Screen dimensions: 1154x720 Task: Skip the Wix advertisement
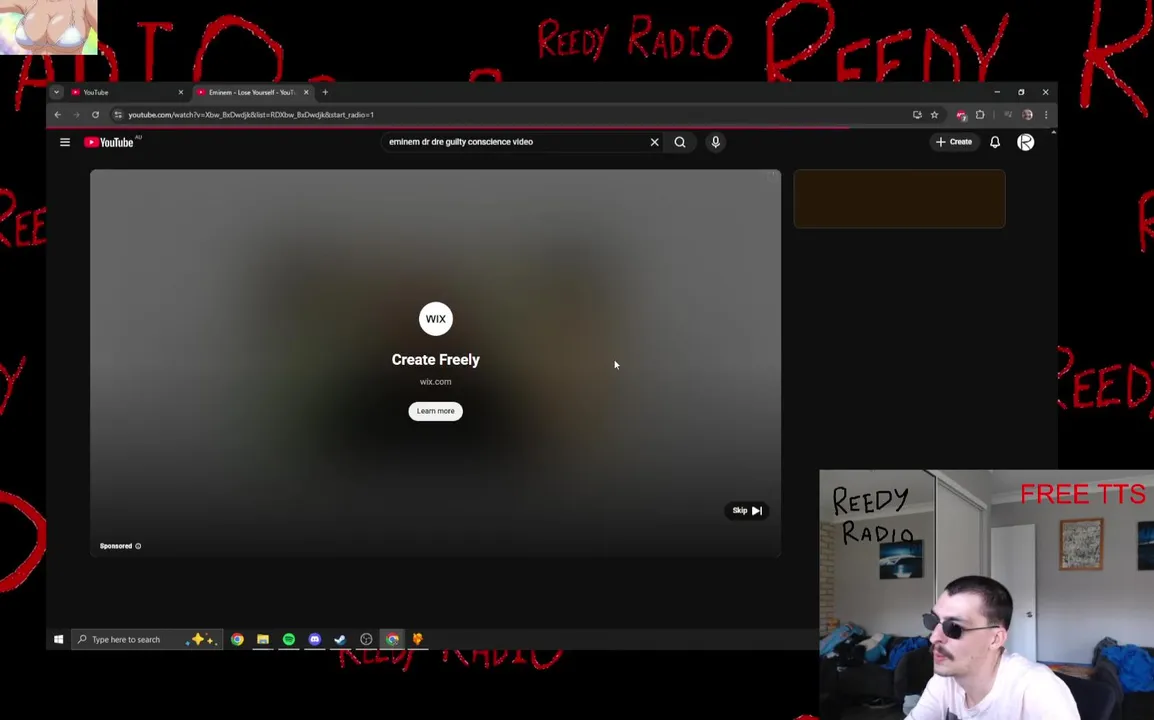(746, 510)
